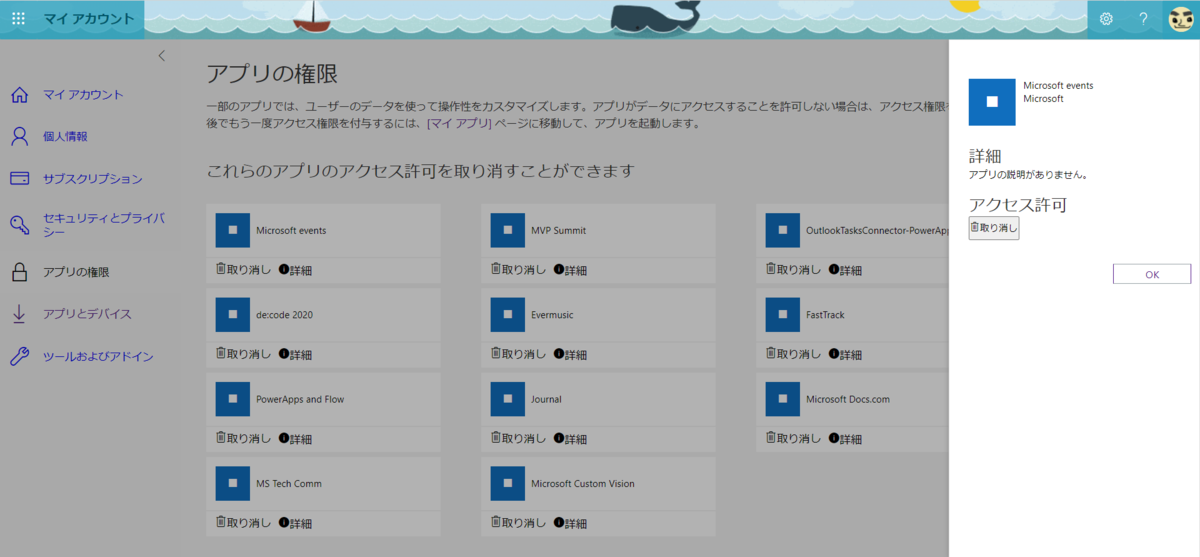
Task: Open アプリとデバイス in sidebar
Action: tap(87, 314)
